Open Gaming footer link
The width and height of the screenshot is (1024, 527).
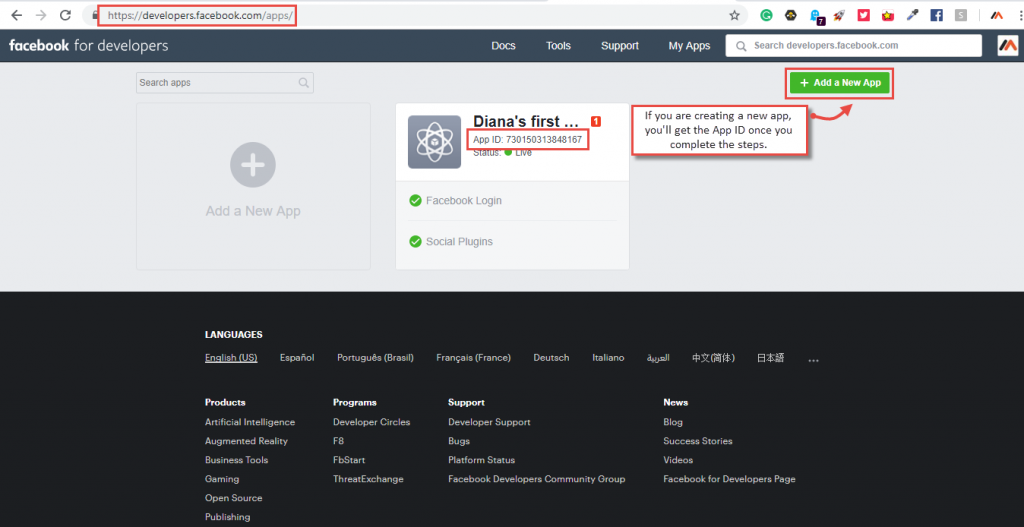(x=222, y=479)
